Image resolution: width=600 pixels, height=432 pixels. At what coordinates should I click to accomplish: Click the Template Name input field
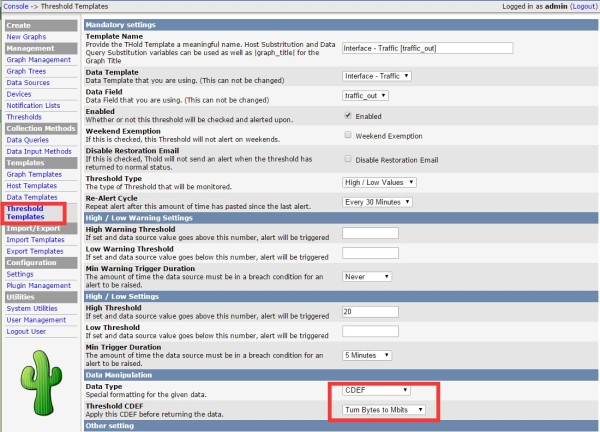(x=427, y=48)
